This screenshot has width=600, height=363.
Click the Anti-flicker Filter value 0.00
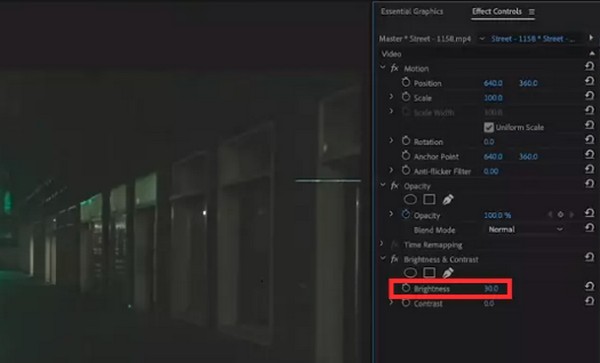click(491, 171)
